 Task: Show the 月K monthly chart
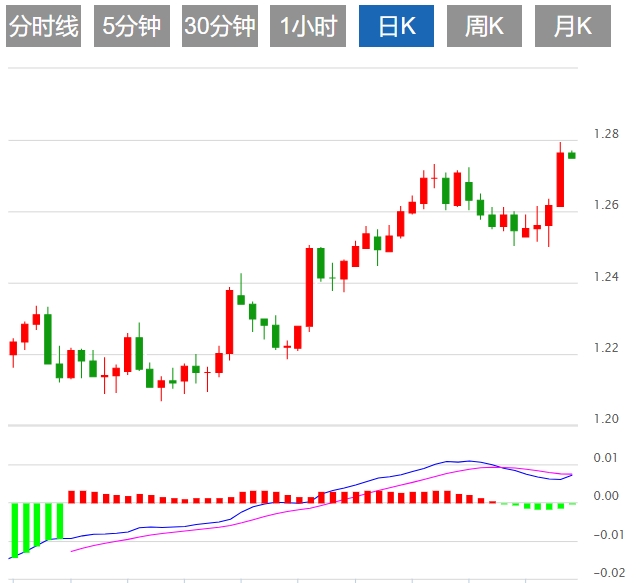pyautogui.click(x=573, y=26)
